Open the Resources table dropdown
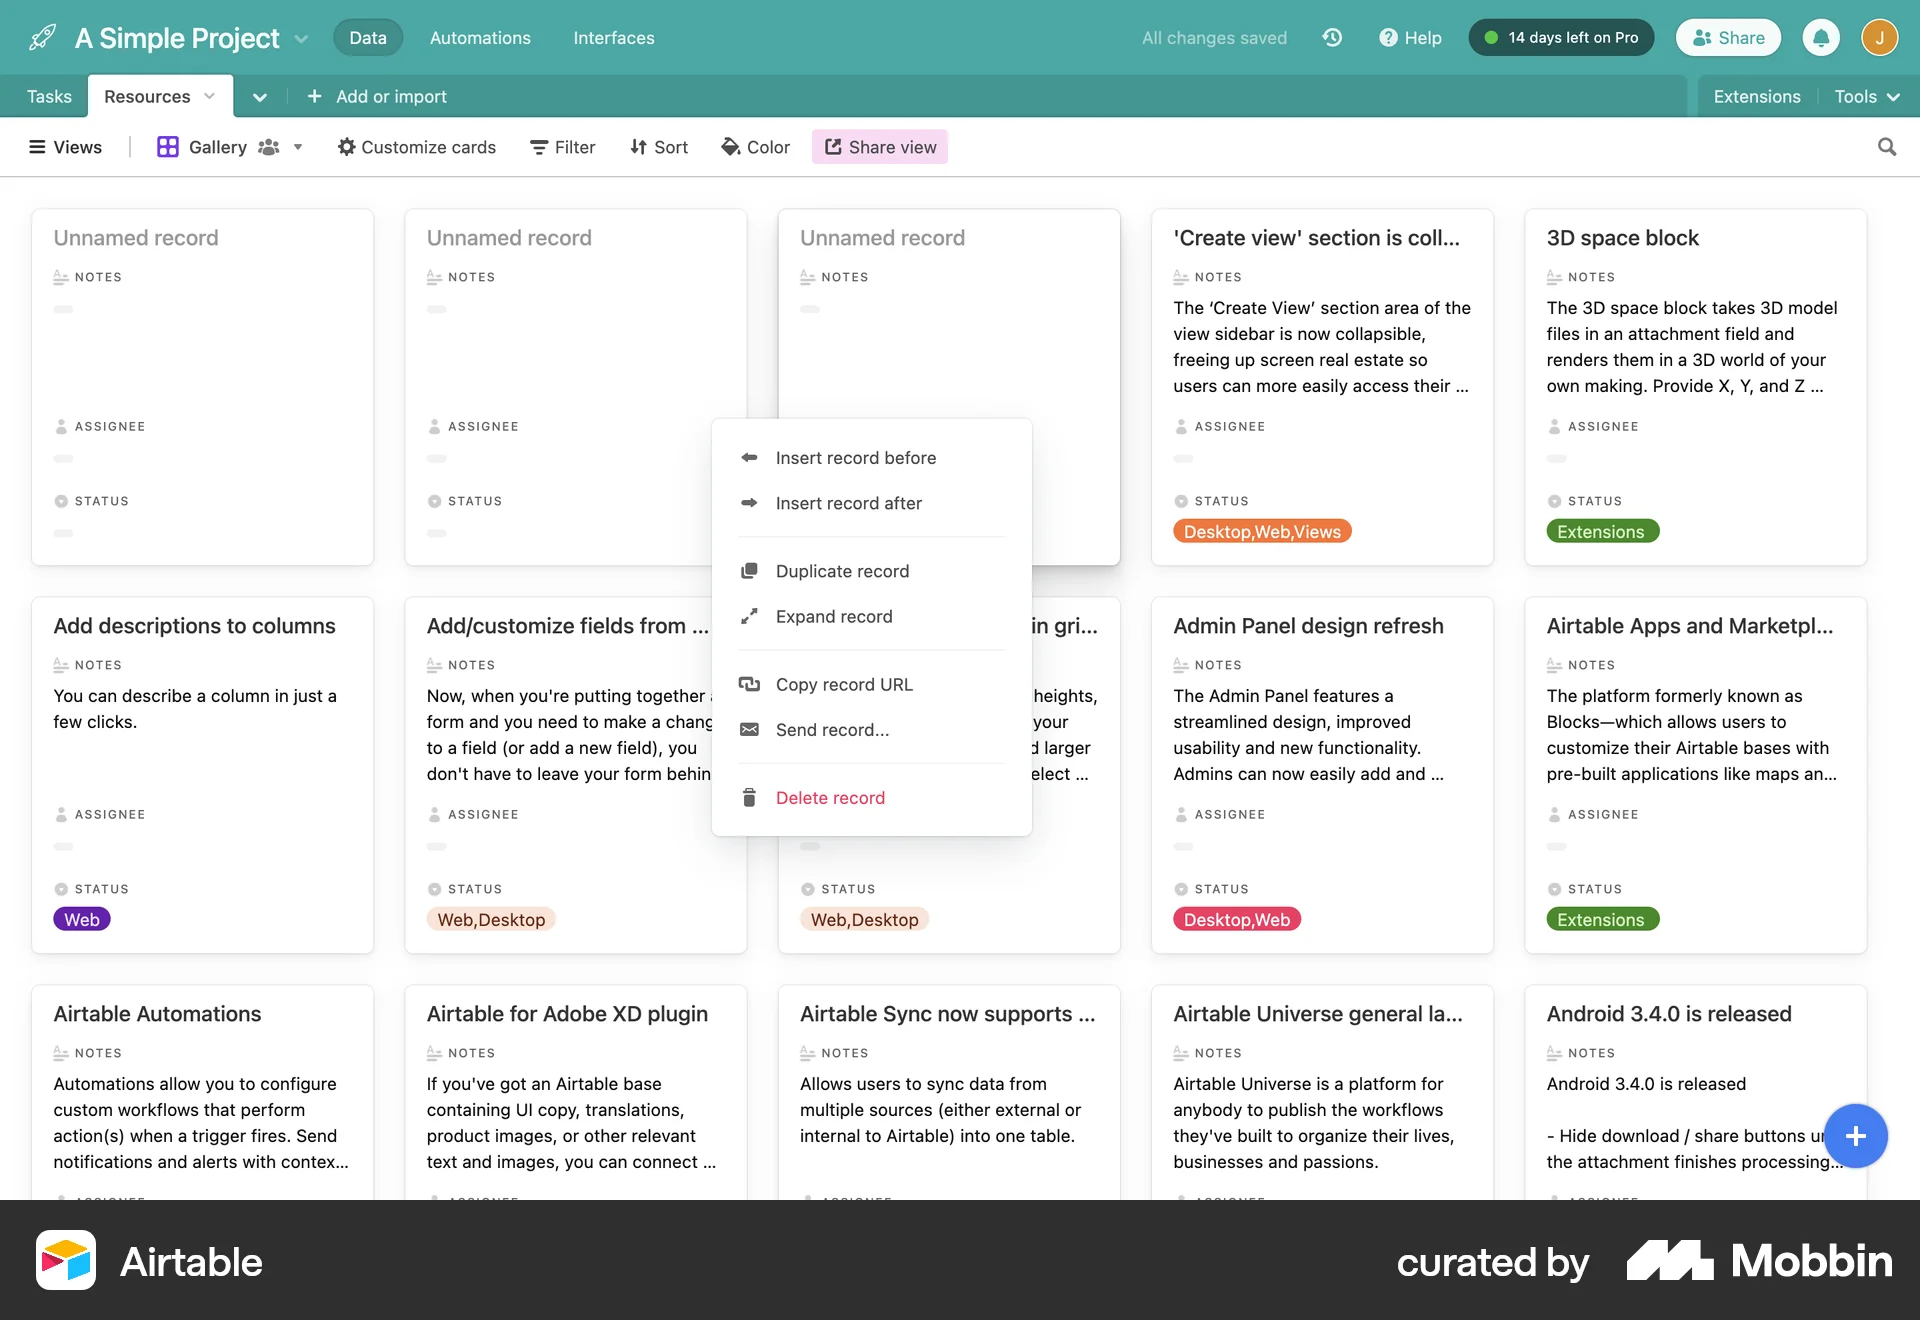This screenshot has width=1920, height=1320. (x=209, y=96)
